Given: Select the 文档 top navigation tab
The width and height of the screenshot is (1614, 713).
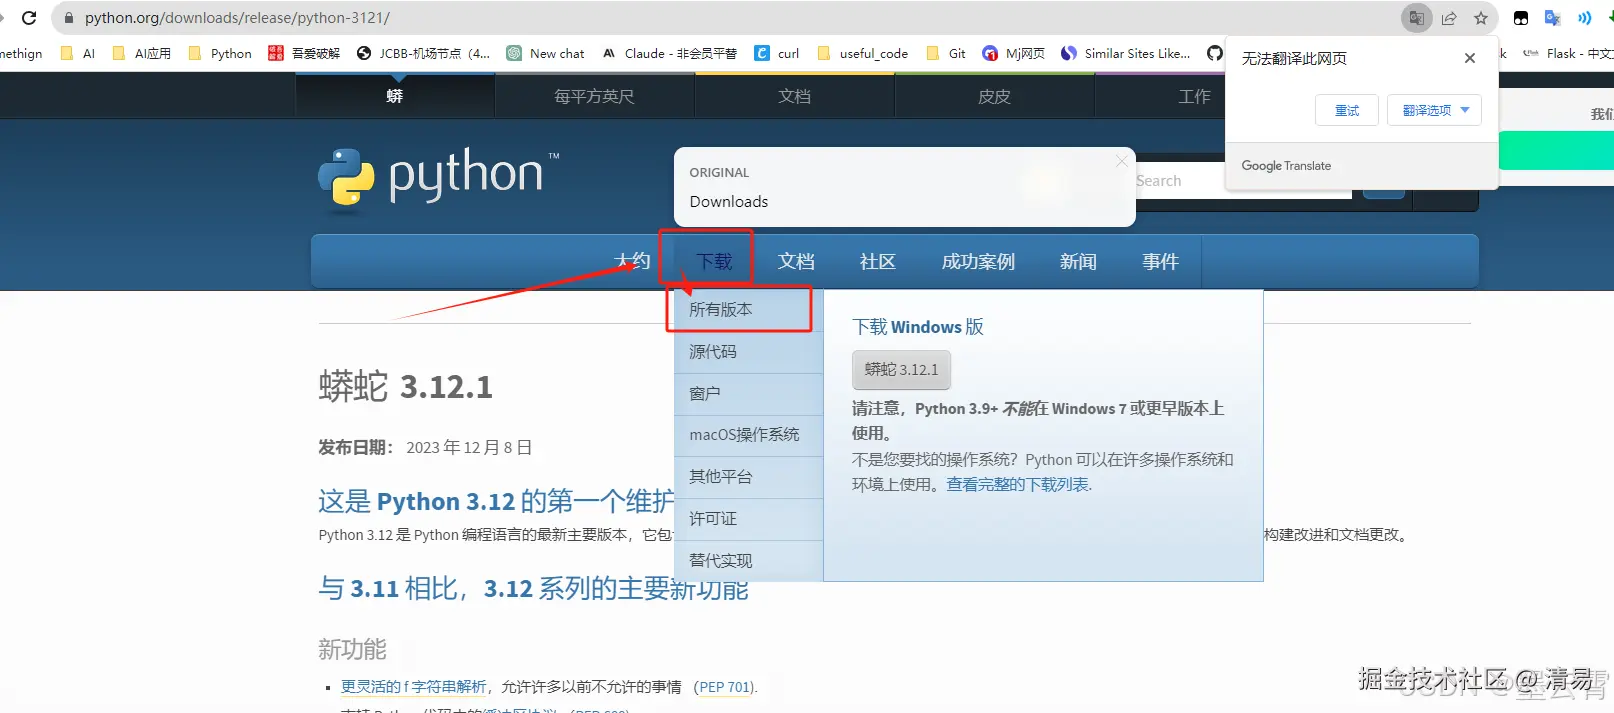Looking at the screenshot, I should coord(795,96).
